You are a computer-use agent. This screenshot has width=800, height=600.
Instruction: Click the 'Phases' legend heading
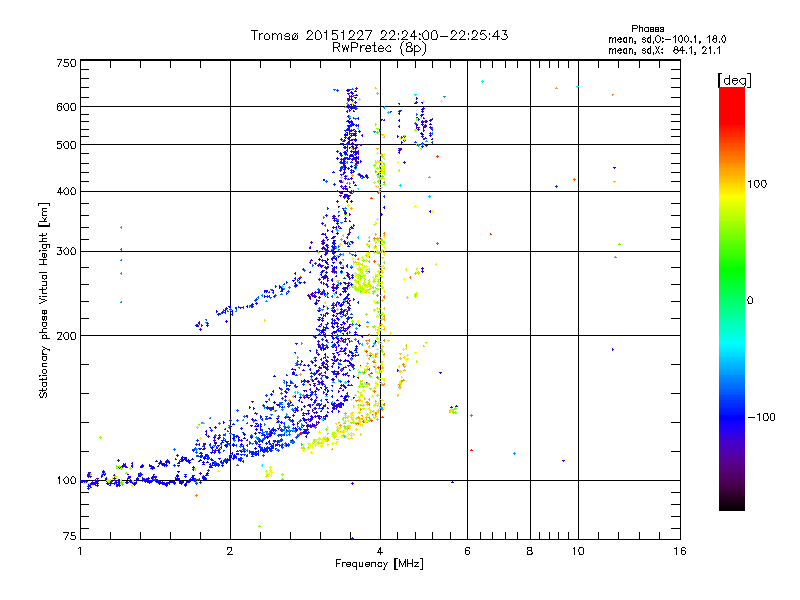(x=647, y=29)
